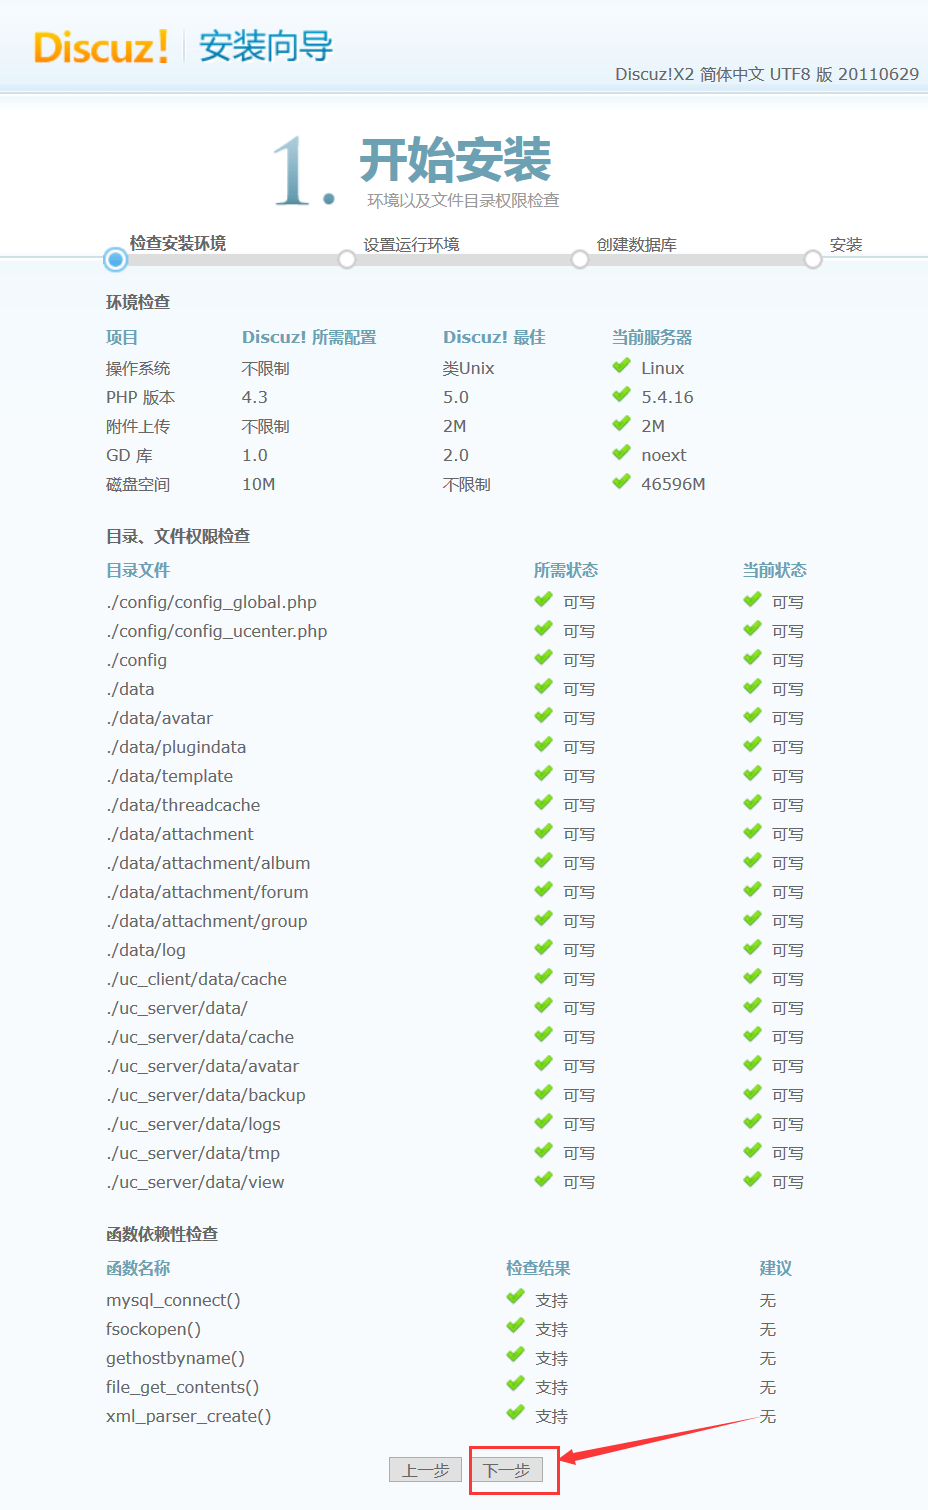Click check icon beside xml_parser_create() 支持

(516, 1414)
